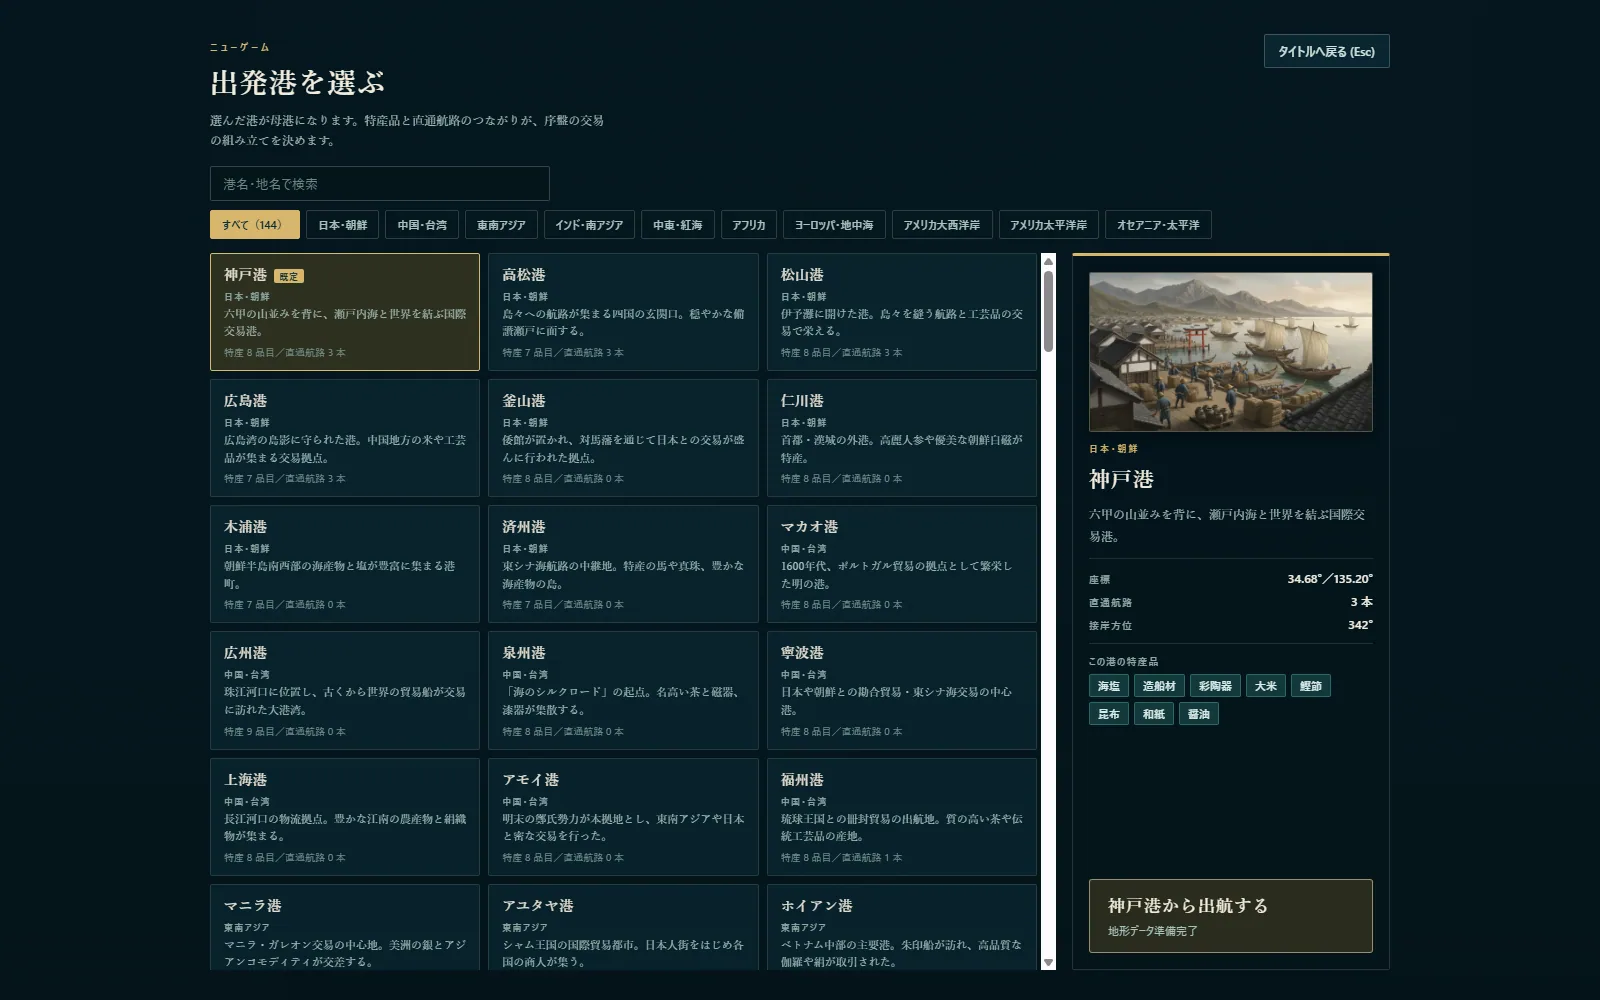Filter by オセアニア・太平洋 region
Viewport: 1600px width, 1000px height.
point(1158,225)
